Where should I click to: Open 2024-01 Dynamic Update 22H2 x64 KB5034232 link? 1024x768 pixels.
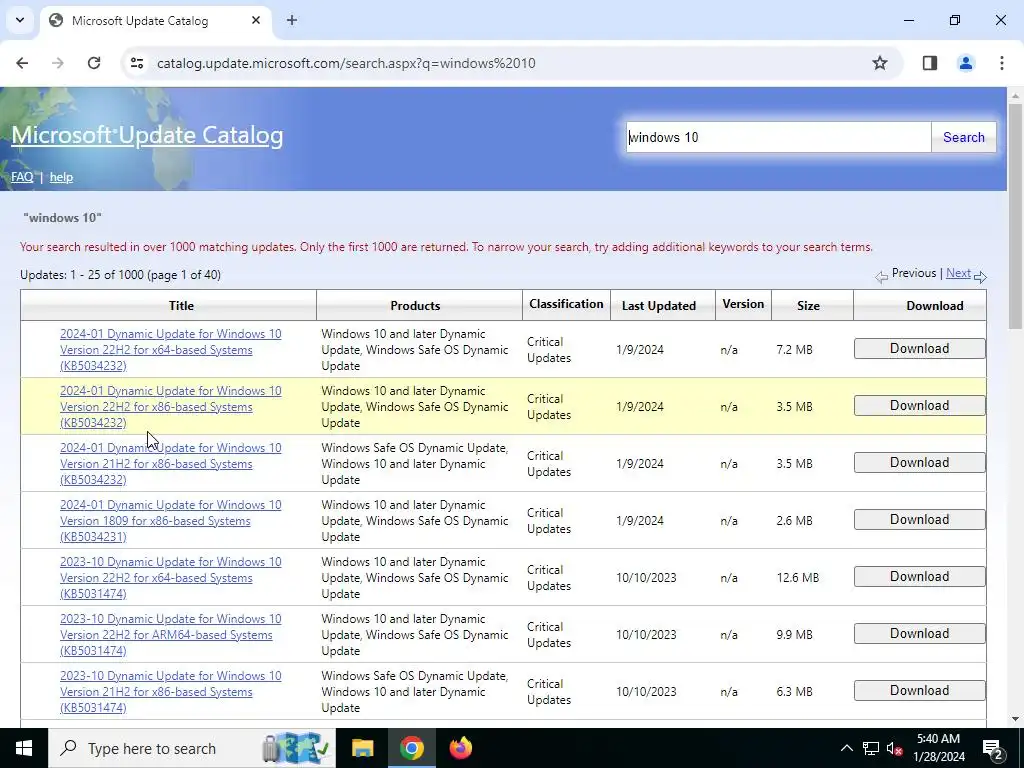pyautogui.click(x=170, y=349)
